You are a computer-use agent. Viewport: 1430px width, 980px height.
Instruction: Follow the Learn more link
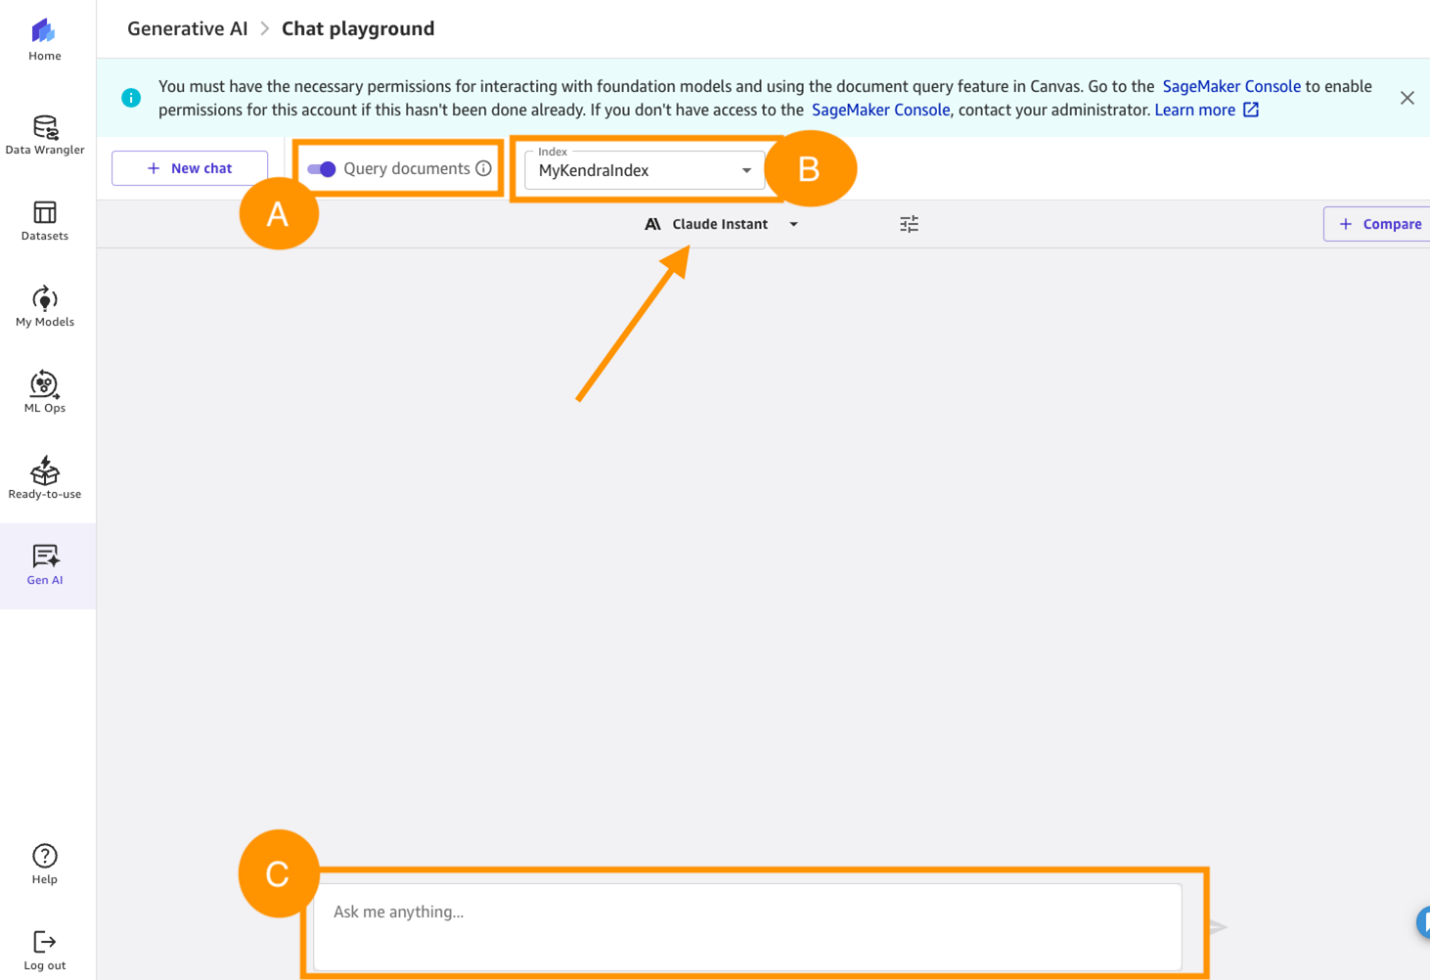(x=1206, y=110)
